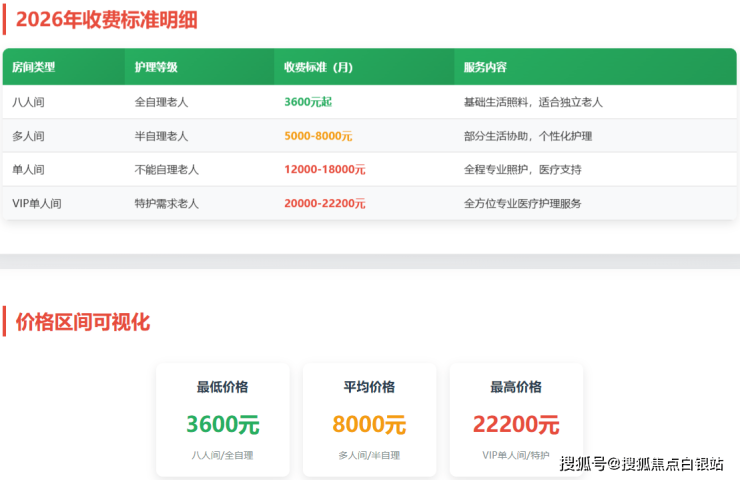This screenshot has height=480, width=740.
Task: Click the green 3600元起 price in table
Action: pyautogui.click(x=308, y=102)
